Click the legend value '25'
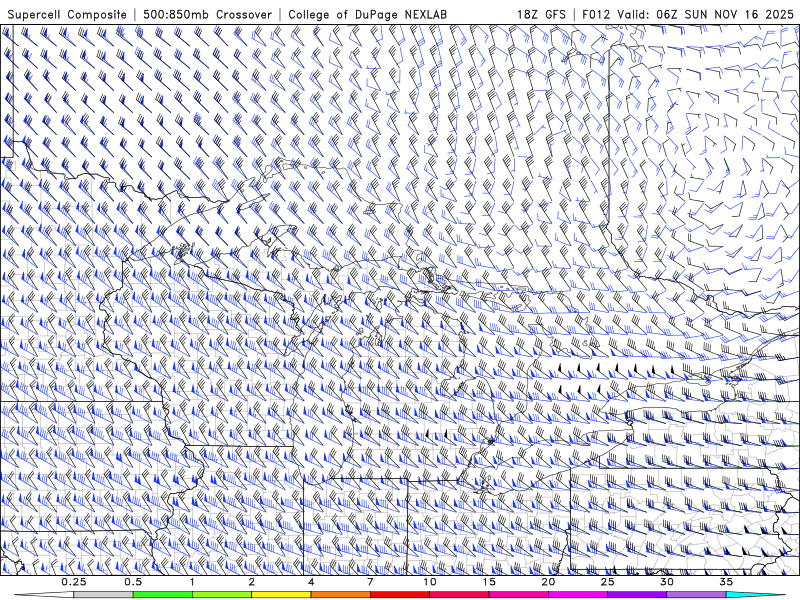This screenshot has height=600, width=800. coord(608,582)
